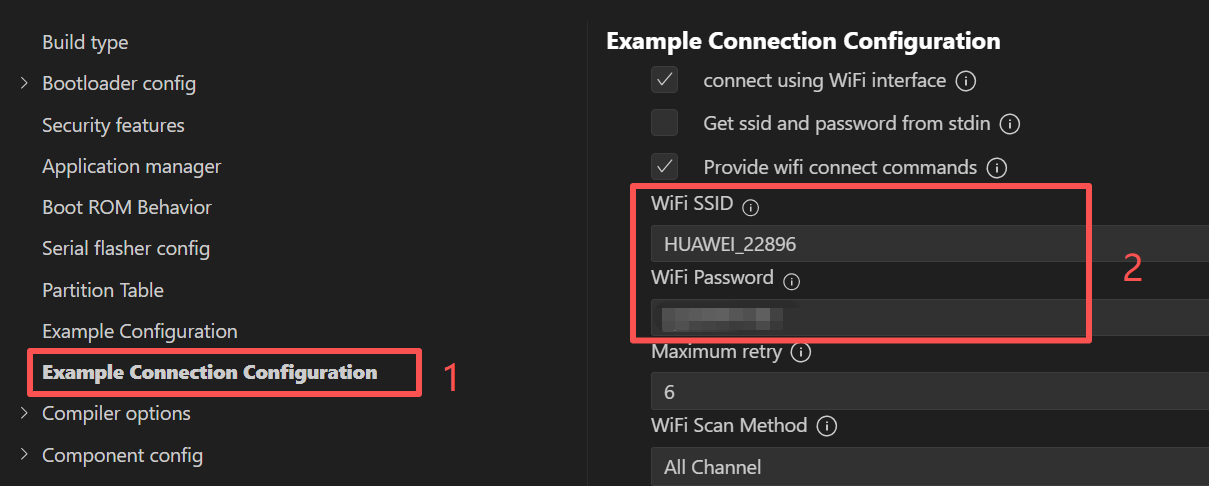Click info icon next to WiFi SSID
1209x486 pixels.
(751, 208)
